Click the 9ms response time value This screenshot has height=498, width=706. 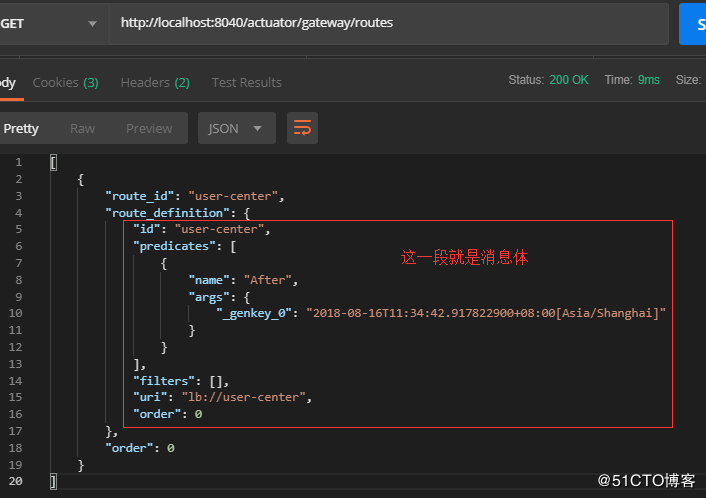648,80
